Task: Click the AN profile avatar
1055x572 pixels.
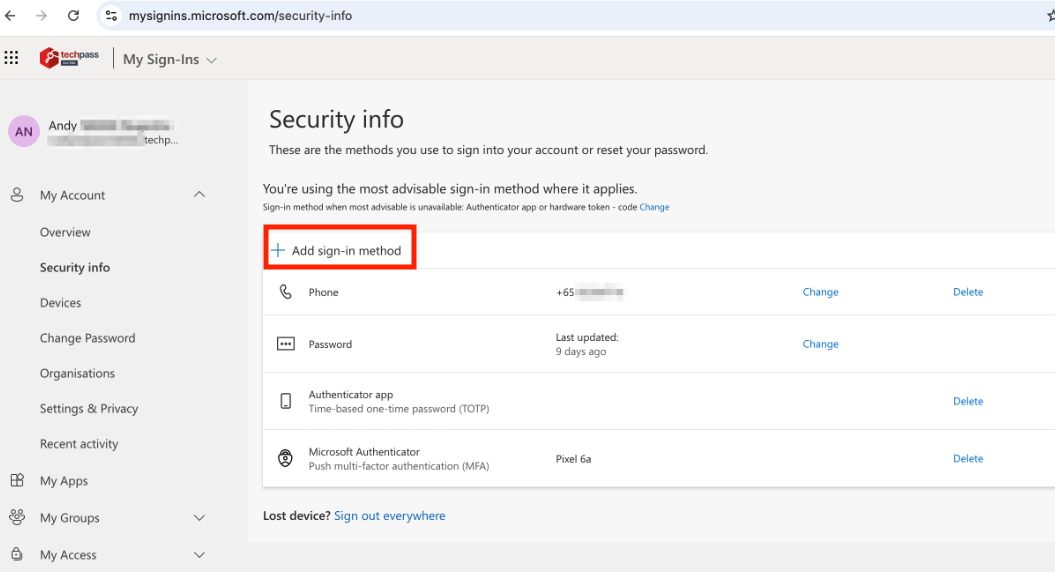Action: 24,131
